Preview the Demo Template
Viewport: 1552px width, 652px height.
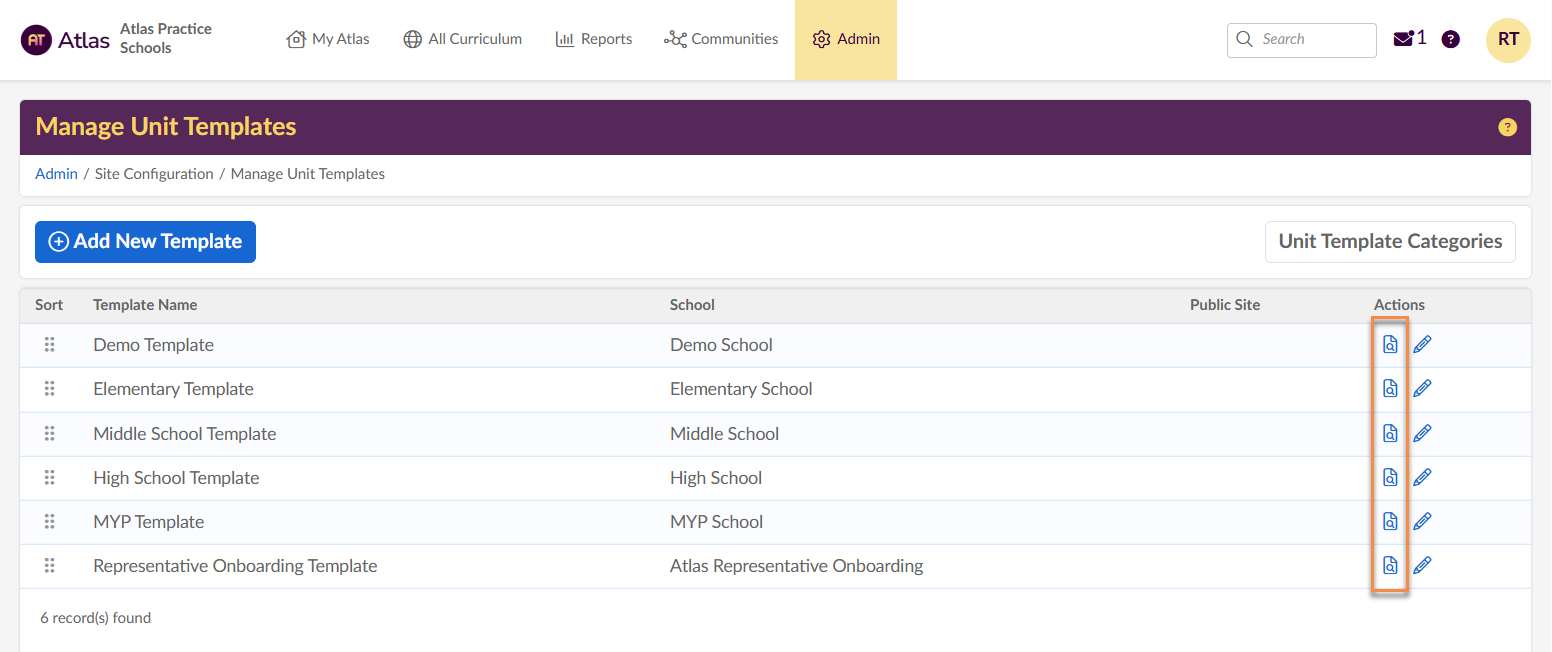click(1389, 345)
